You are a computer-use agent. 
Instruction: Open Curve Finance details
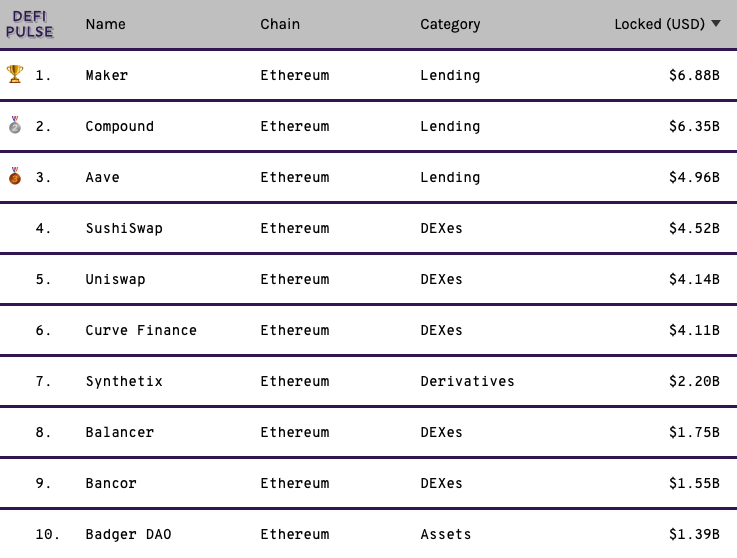[141, 330]
